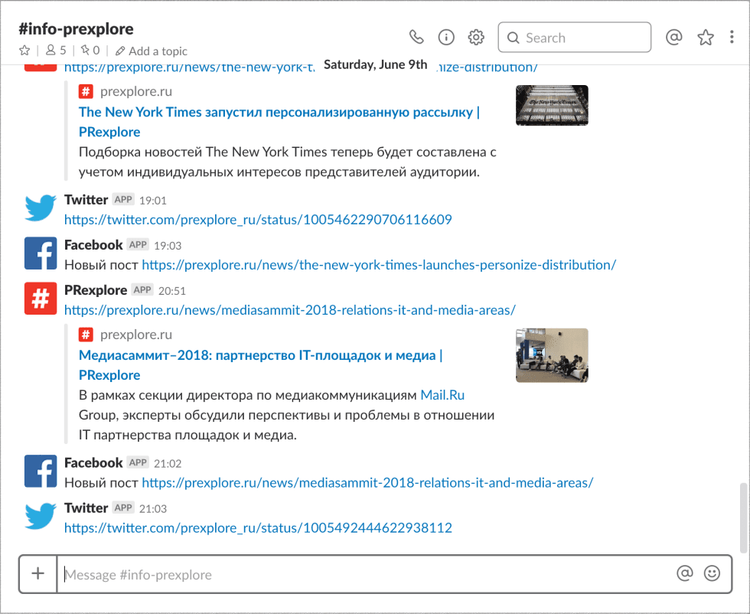Open Twitter avatar on 19:01 message

[x=40, y=208]
